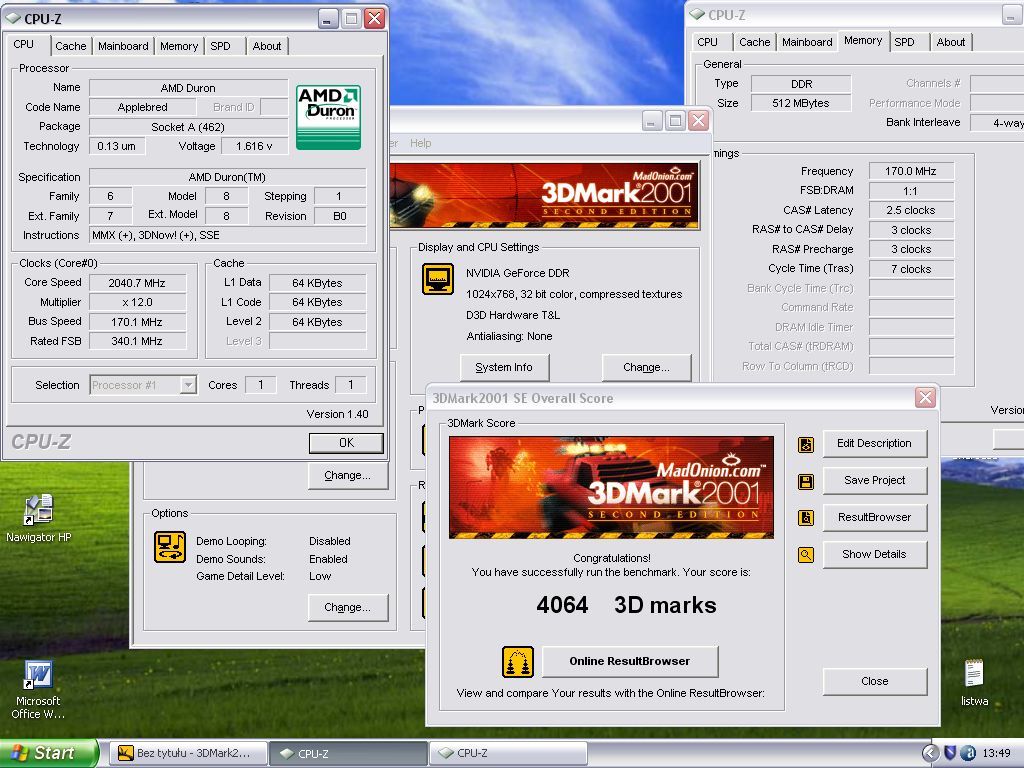Select Mainboard tab in right CPU-Z window
The image size is (1024, 768).
807,42
